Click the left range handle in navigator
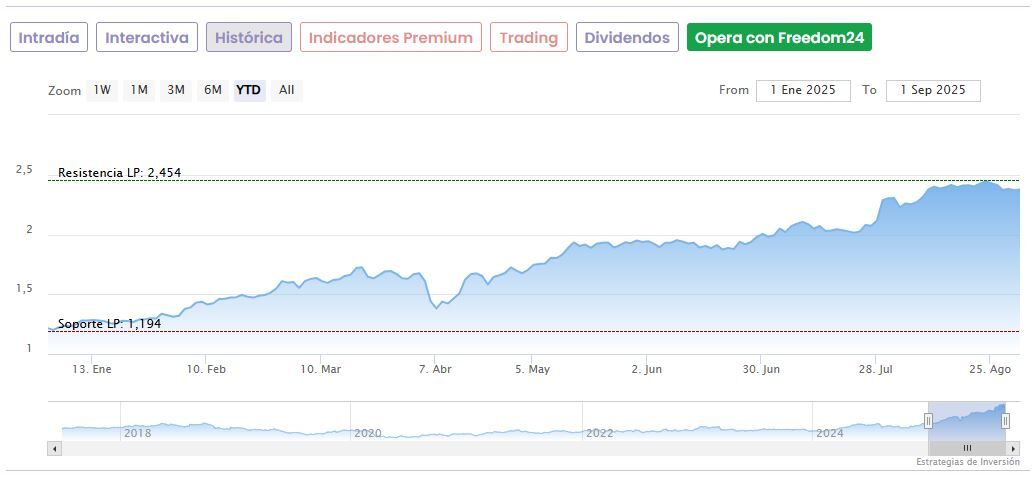 coord(928,421)
